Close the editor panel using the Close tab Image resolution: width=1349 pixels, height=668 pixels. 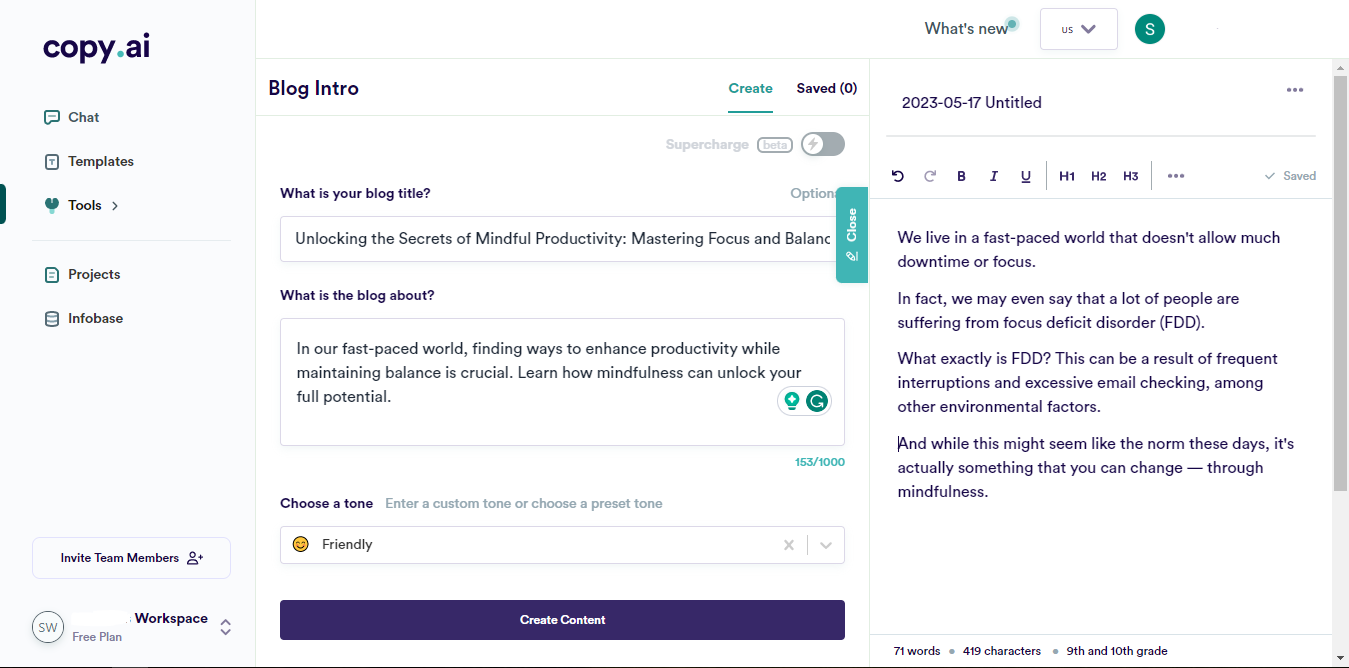[852, 234]
